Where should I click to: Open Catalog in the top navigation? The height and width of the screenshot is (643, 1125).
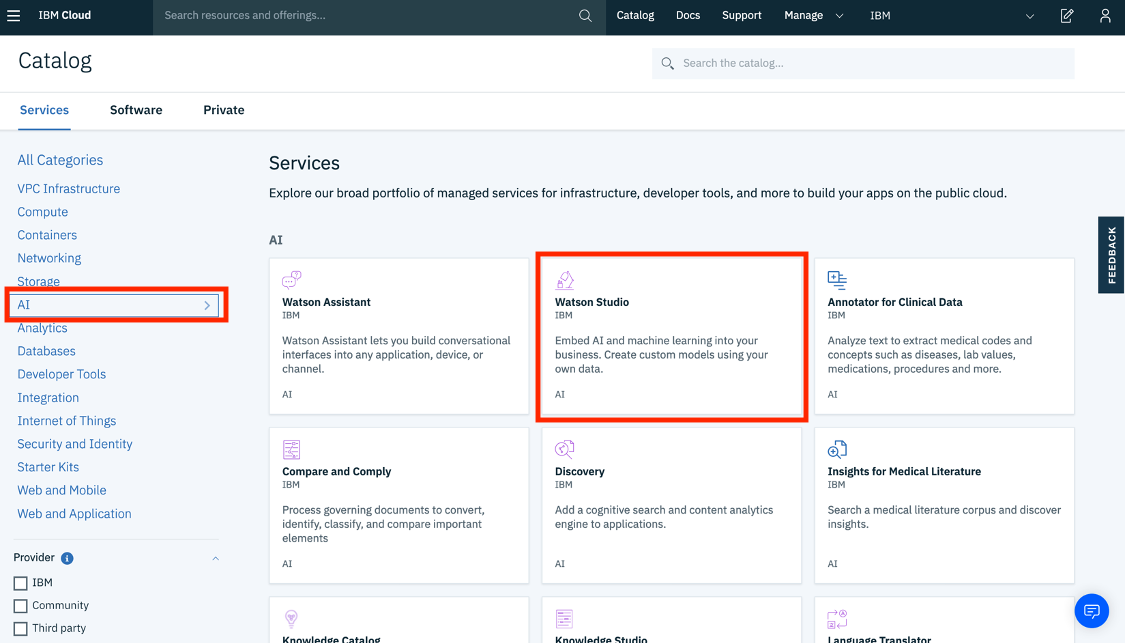635,15
